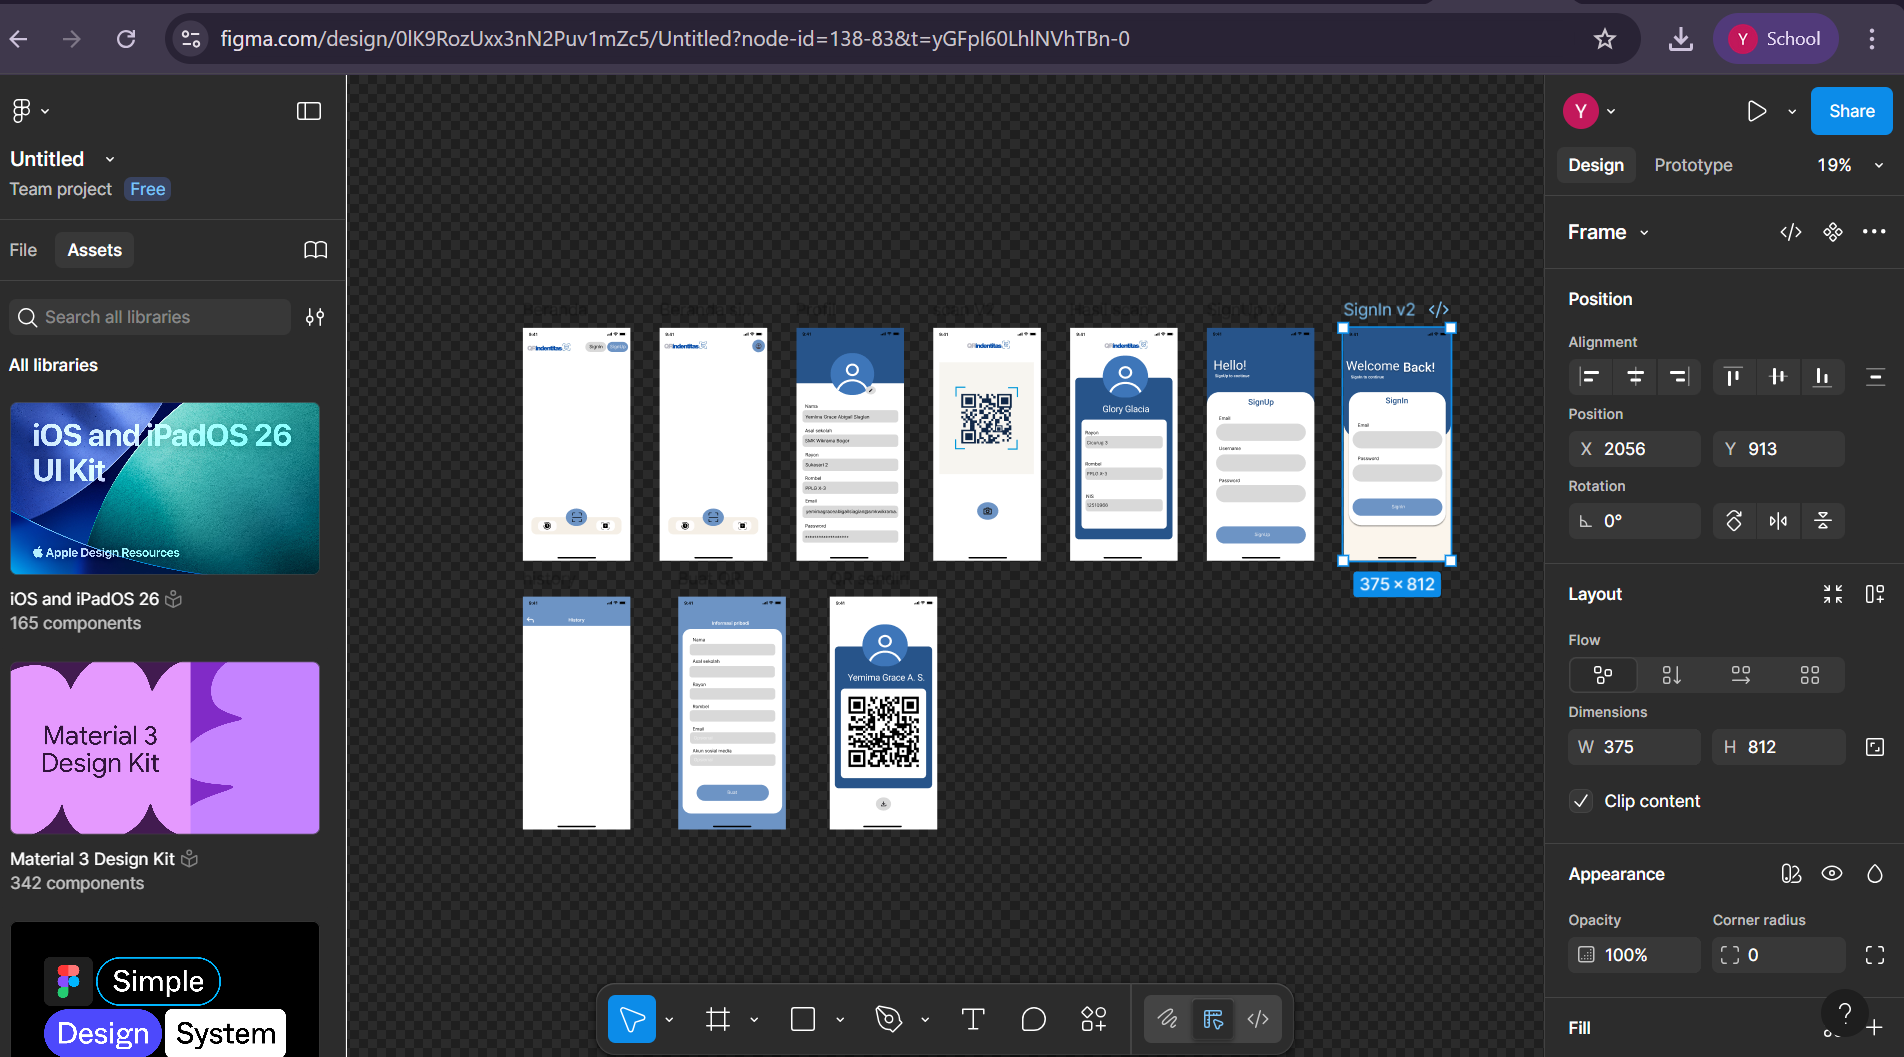Align selection to horizontal centers

pyautogui.click(x=1635, y=376)
